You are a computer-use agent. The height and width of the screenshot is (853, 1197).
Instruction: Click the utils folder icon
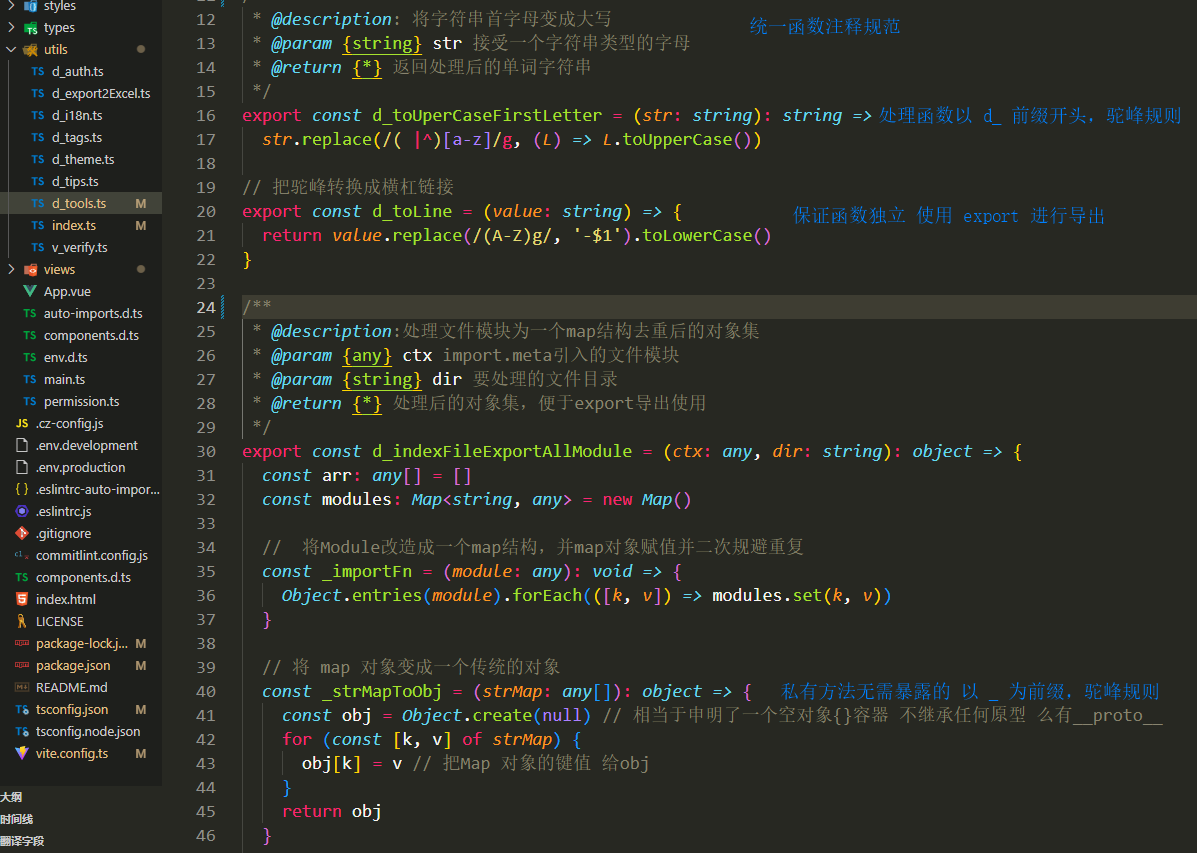(31, 50)
